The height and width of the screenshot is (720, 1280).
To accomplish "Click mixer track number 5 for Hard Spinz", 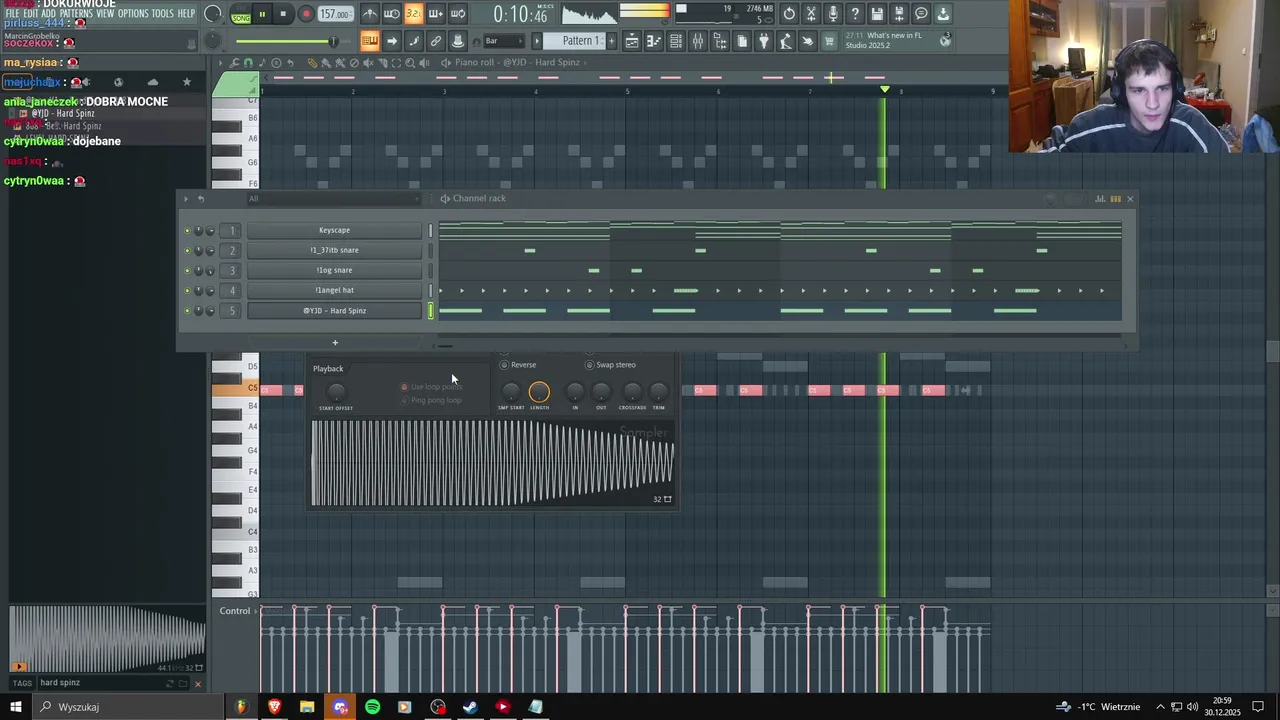I will [232, 310].
